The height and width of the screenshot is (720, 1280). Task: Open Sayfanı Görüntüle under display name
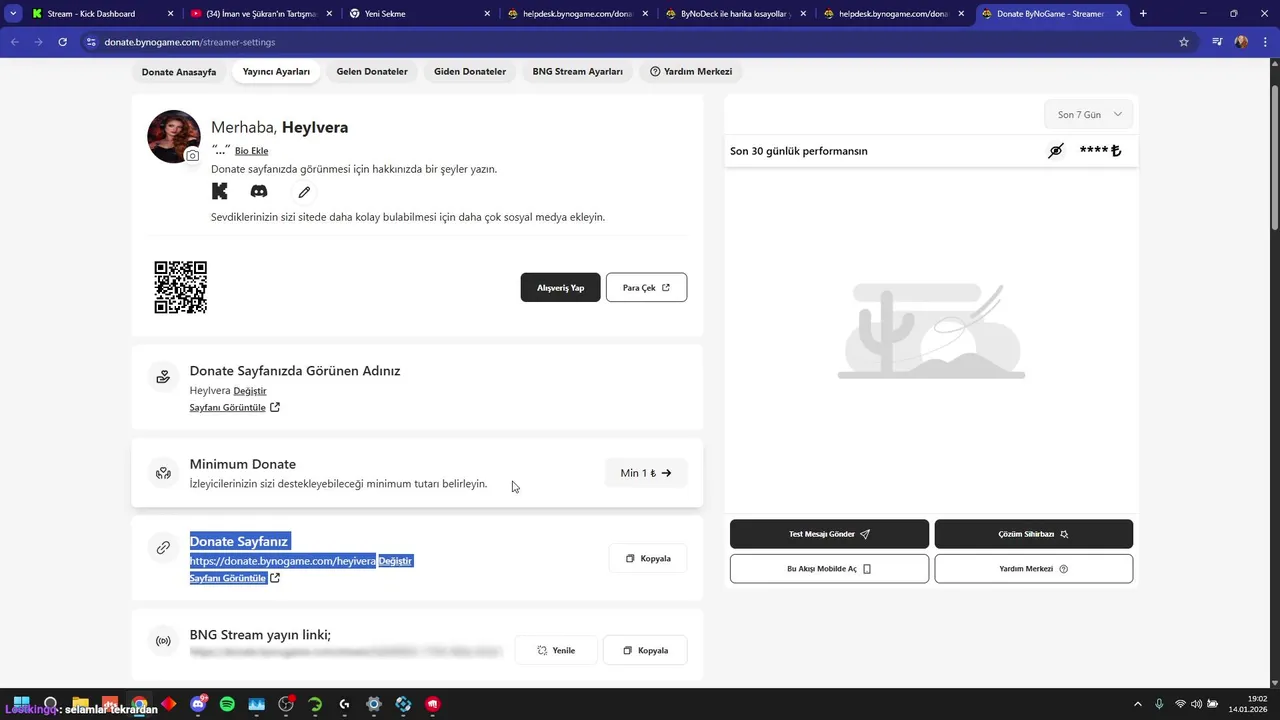235,408
